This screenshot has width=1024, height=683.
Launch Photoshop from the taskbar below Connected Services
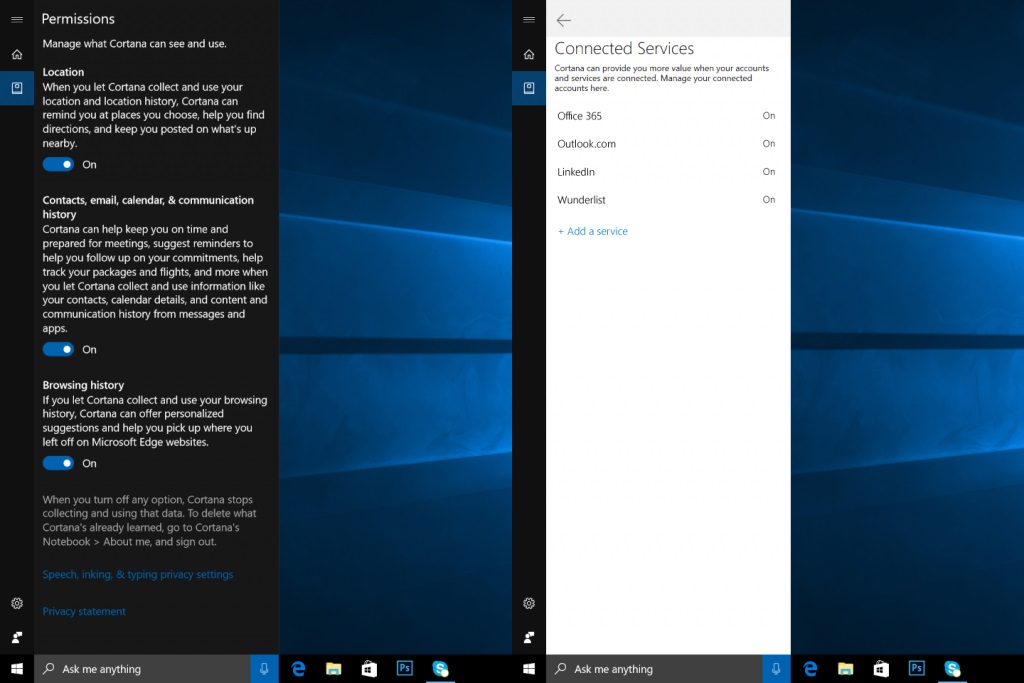coord(916,669)
